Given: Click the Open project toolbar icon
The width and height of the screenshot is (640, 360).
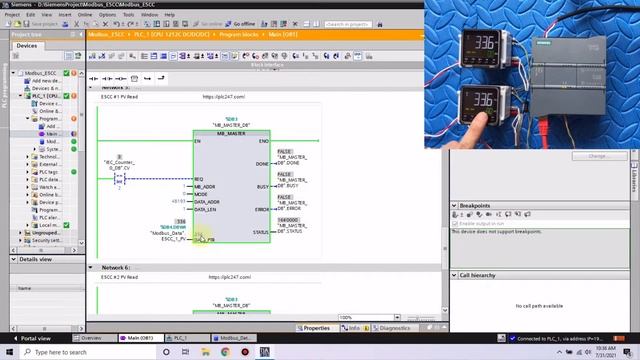Looking at the screenshot, I should [x=17, y=24].
